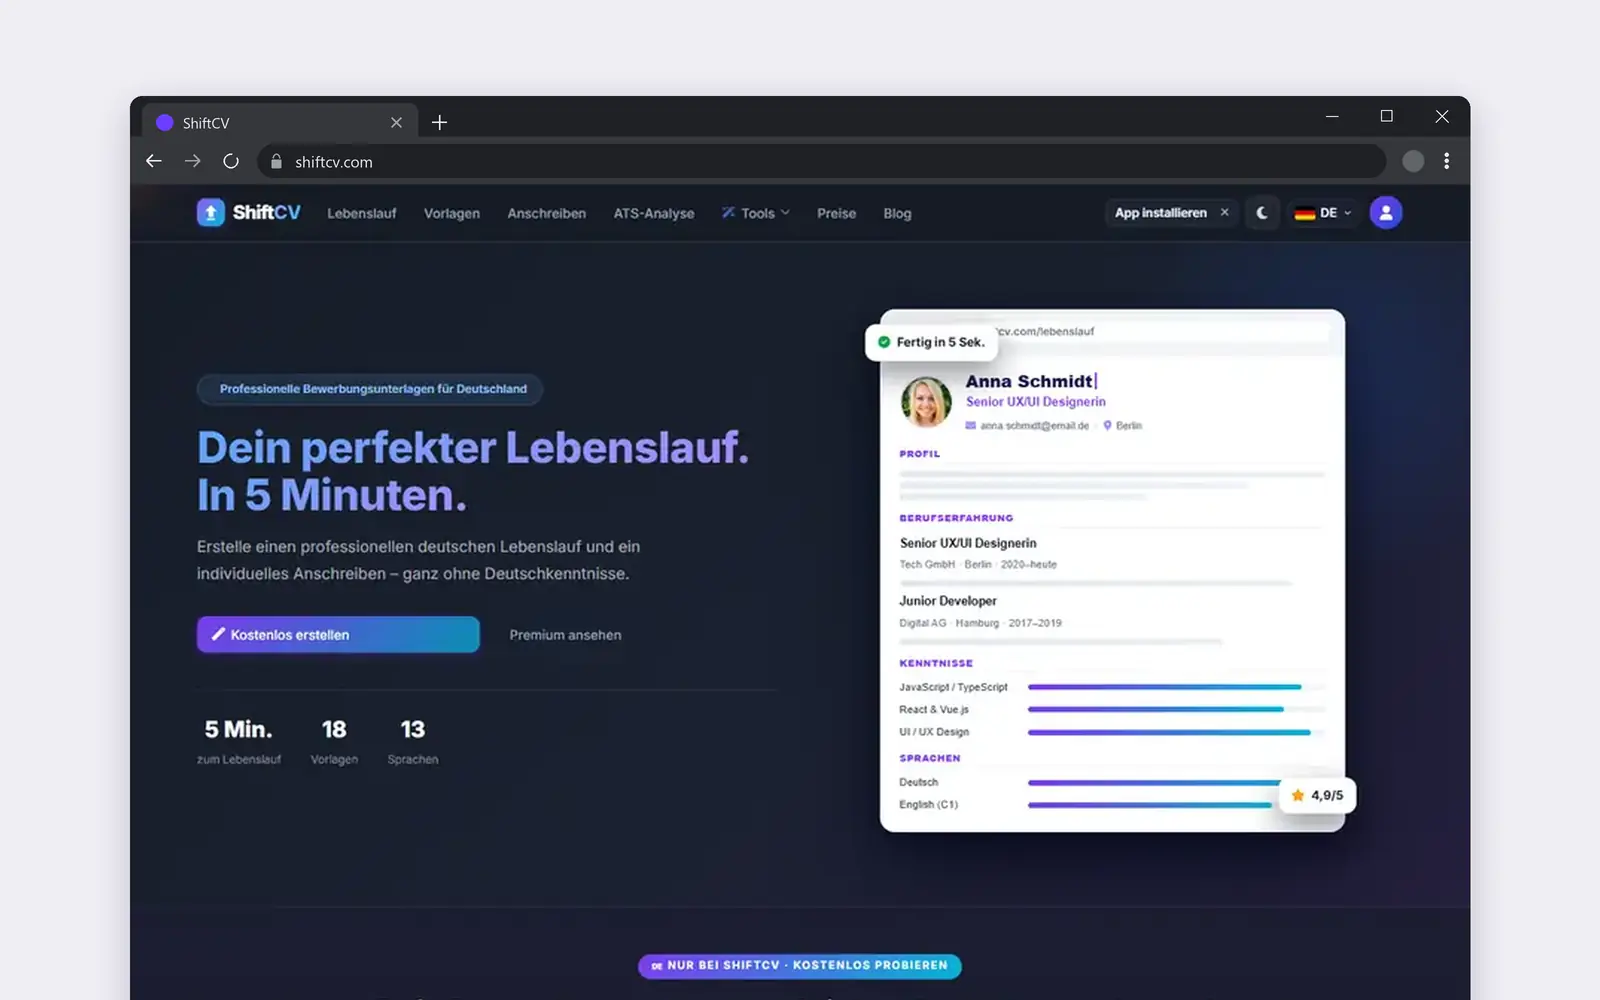Maximize the browser window
This screenshot has width=1600, height=1000.
[x=1386, y=116]
